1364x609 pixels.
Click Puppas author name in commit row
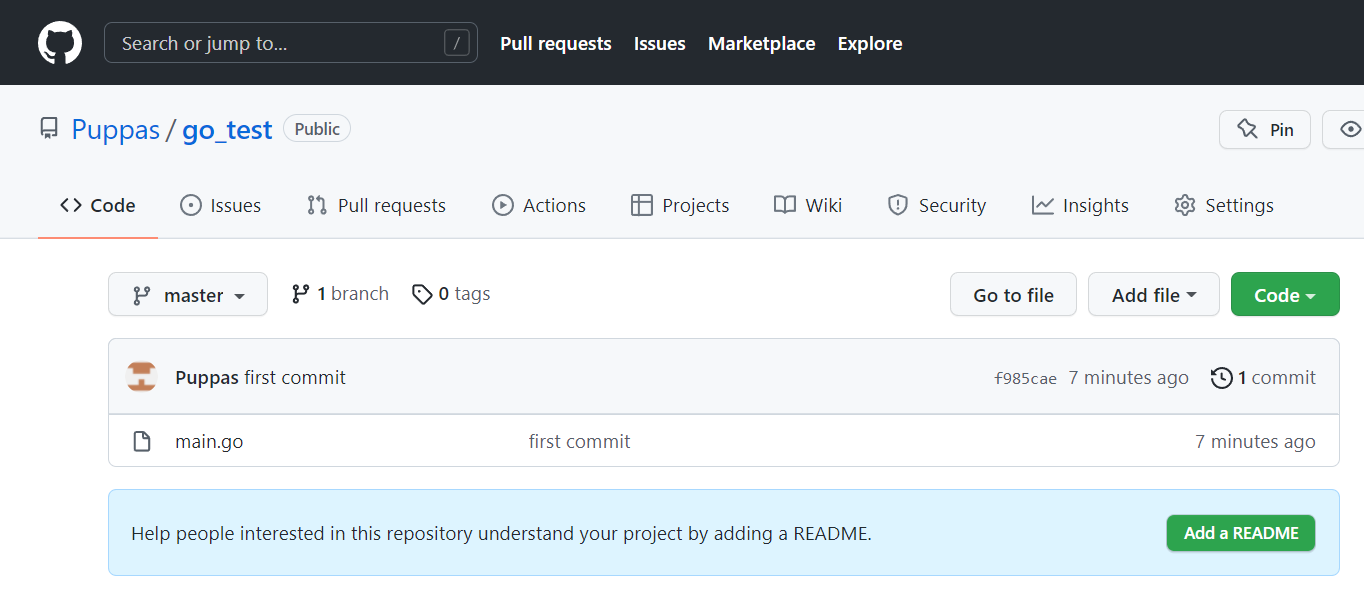click(x=207, y=378)
